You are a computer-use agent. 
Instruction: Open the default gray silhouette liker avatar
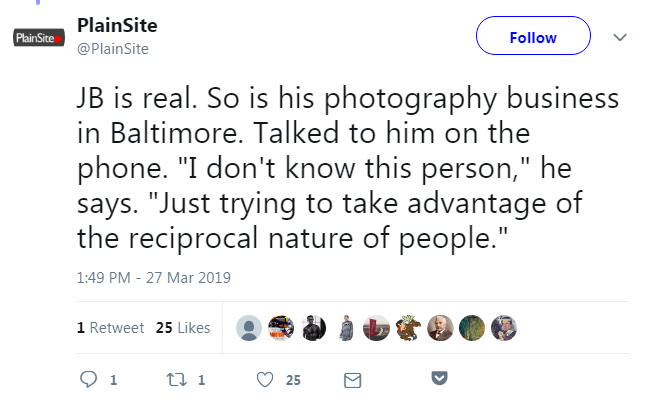point(251,328)
